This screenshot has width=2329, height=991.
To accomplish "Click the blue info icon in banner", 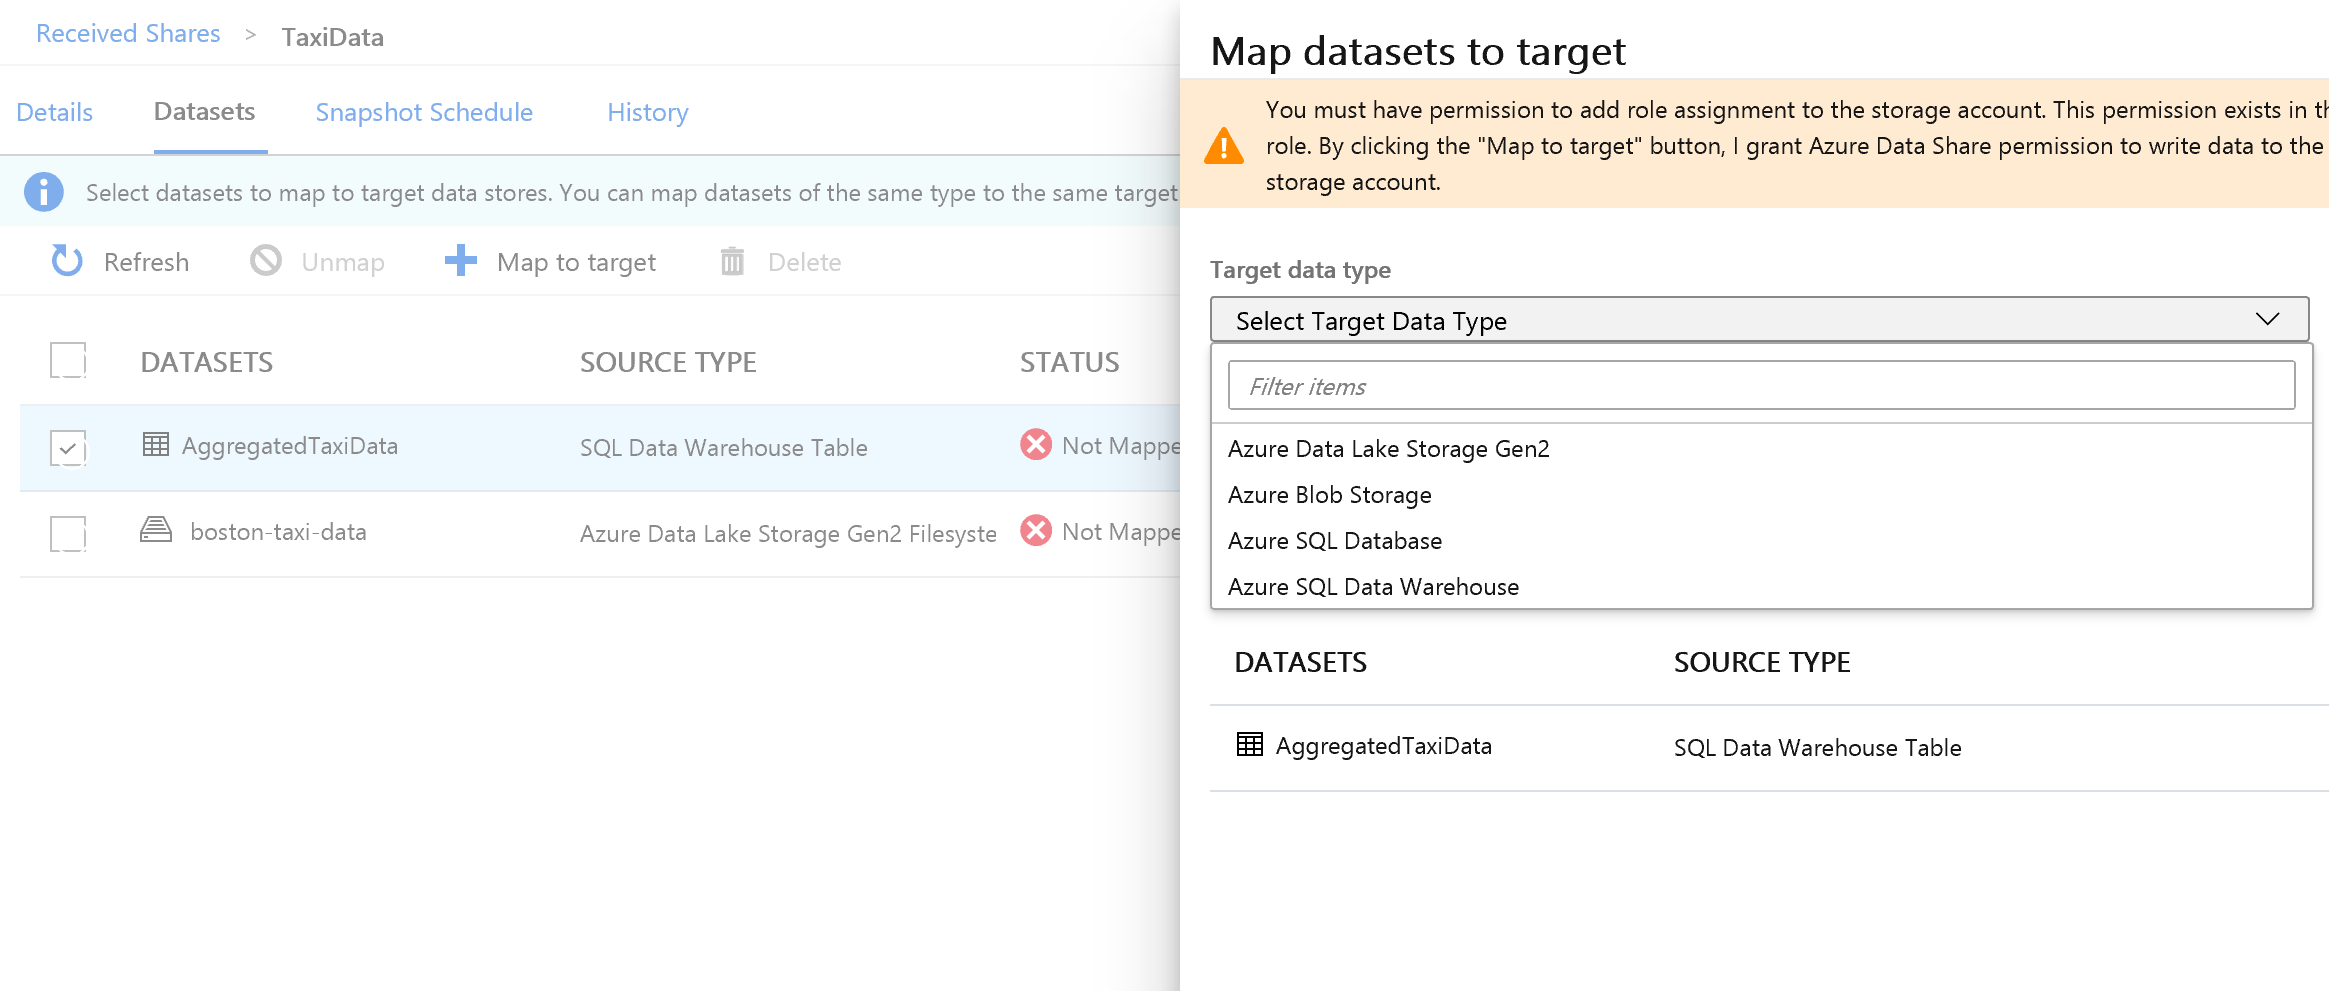I will pyautogui.click(x=44, y=192).
